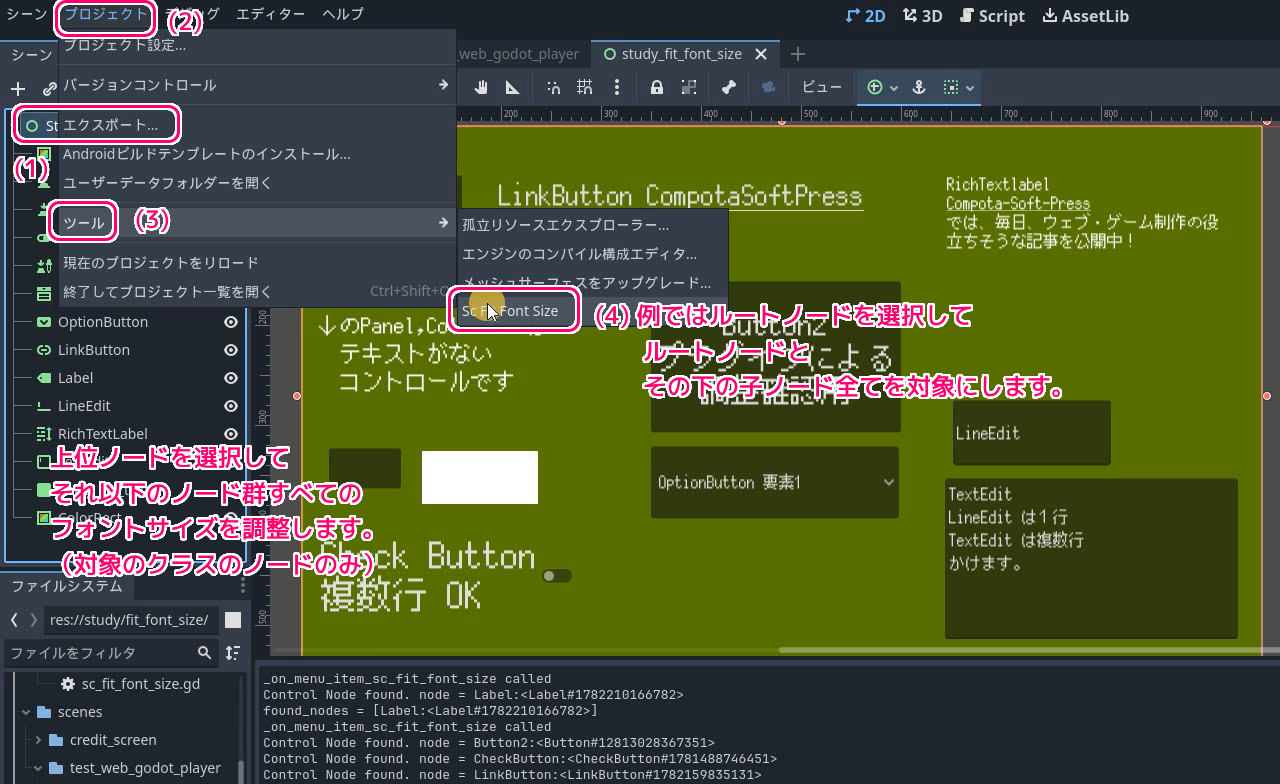The width and height of the screenshot is (1280, 784).
Task: Choose プロジェクト設定... menu entry
Action: click(x=257, y=45)
